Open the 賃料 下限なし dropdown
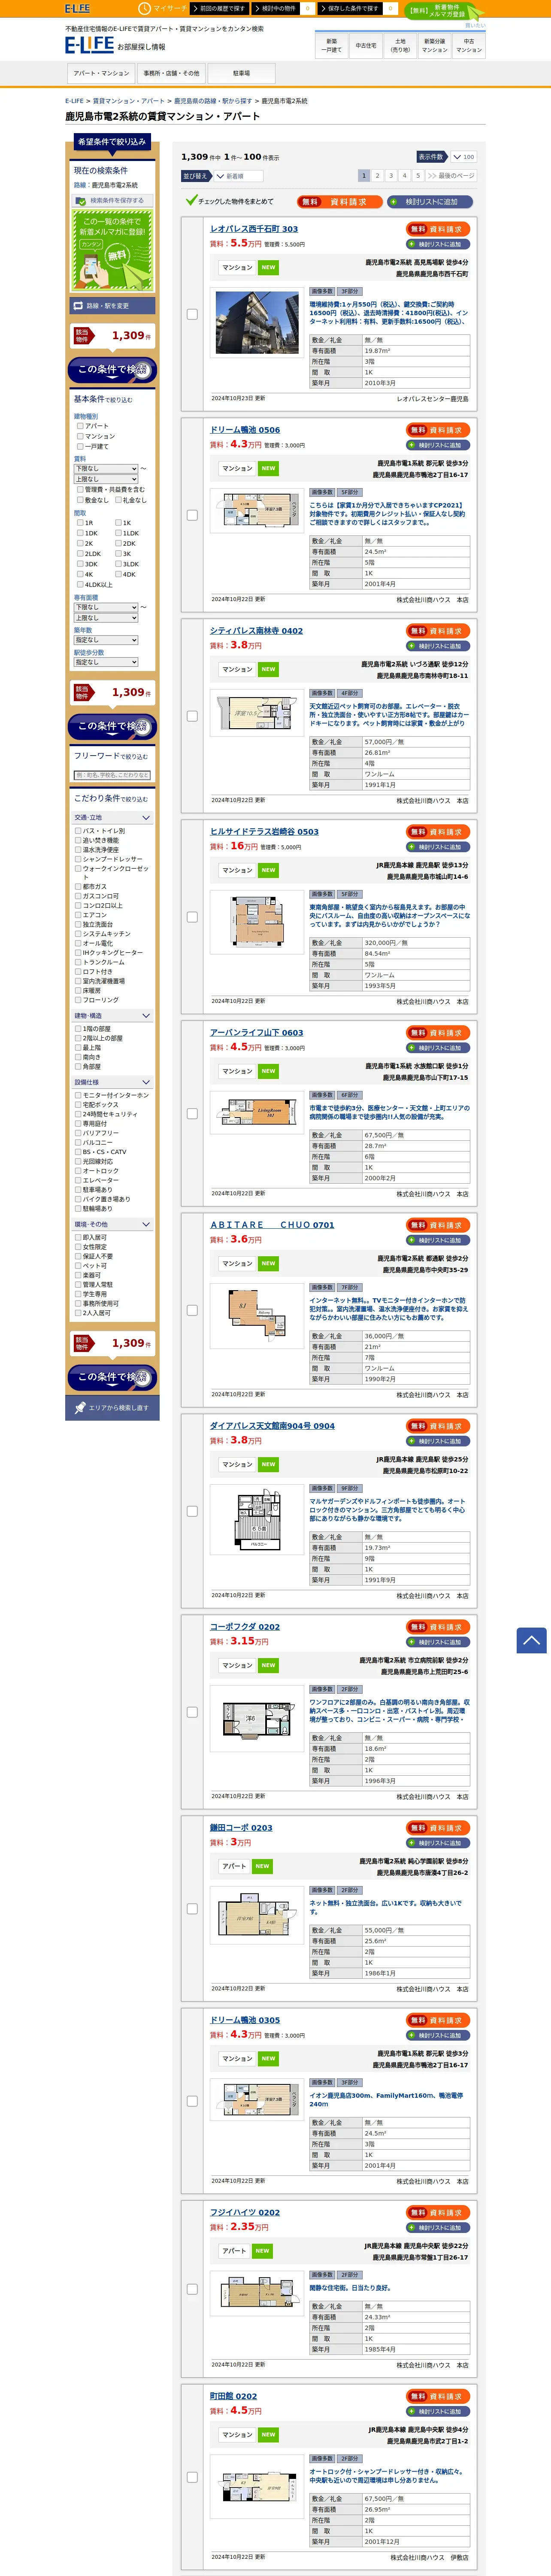 point(105,469)
